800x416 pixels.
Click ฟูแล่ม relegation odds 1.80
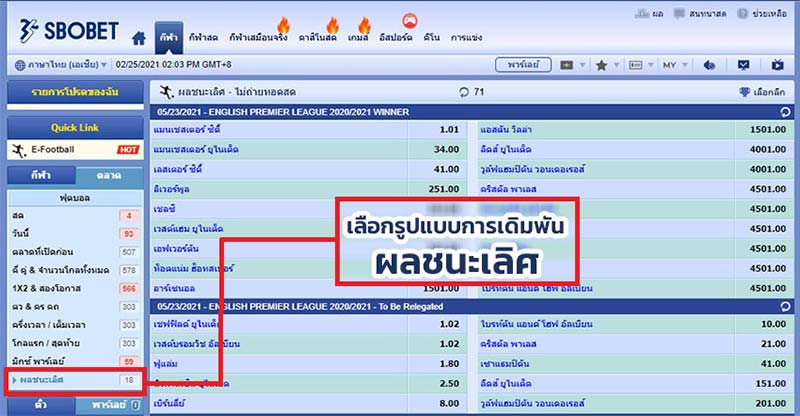(449, 364)
